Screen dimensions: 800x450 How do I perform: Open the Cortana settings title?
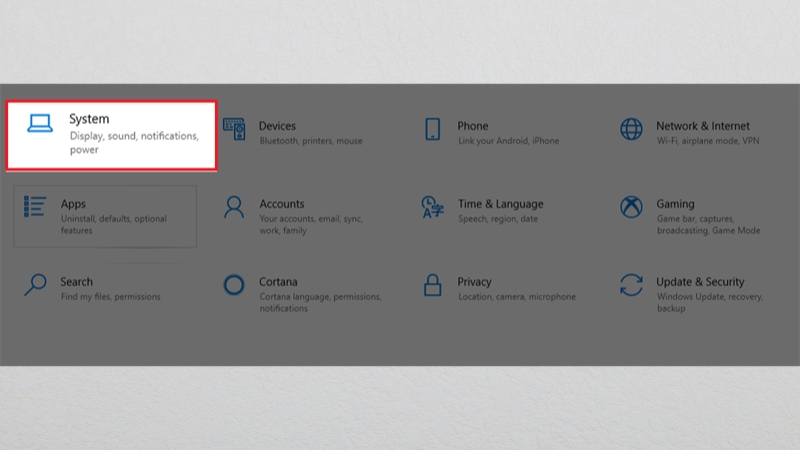click(x=278, y=282)
